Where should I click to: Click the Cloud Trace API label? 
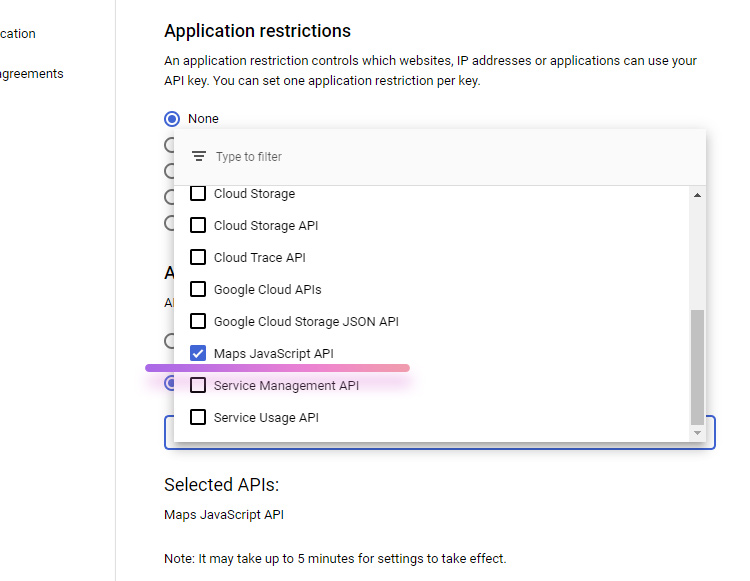260,258
